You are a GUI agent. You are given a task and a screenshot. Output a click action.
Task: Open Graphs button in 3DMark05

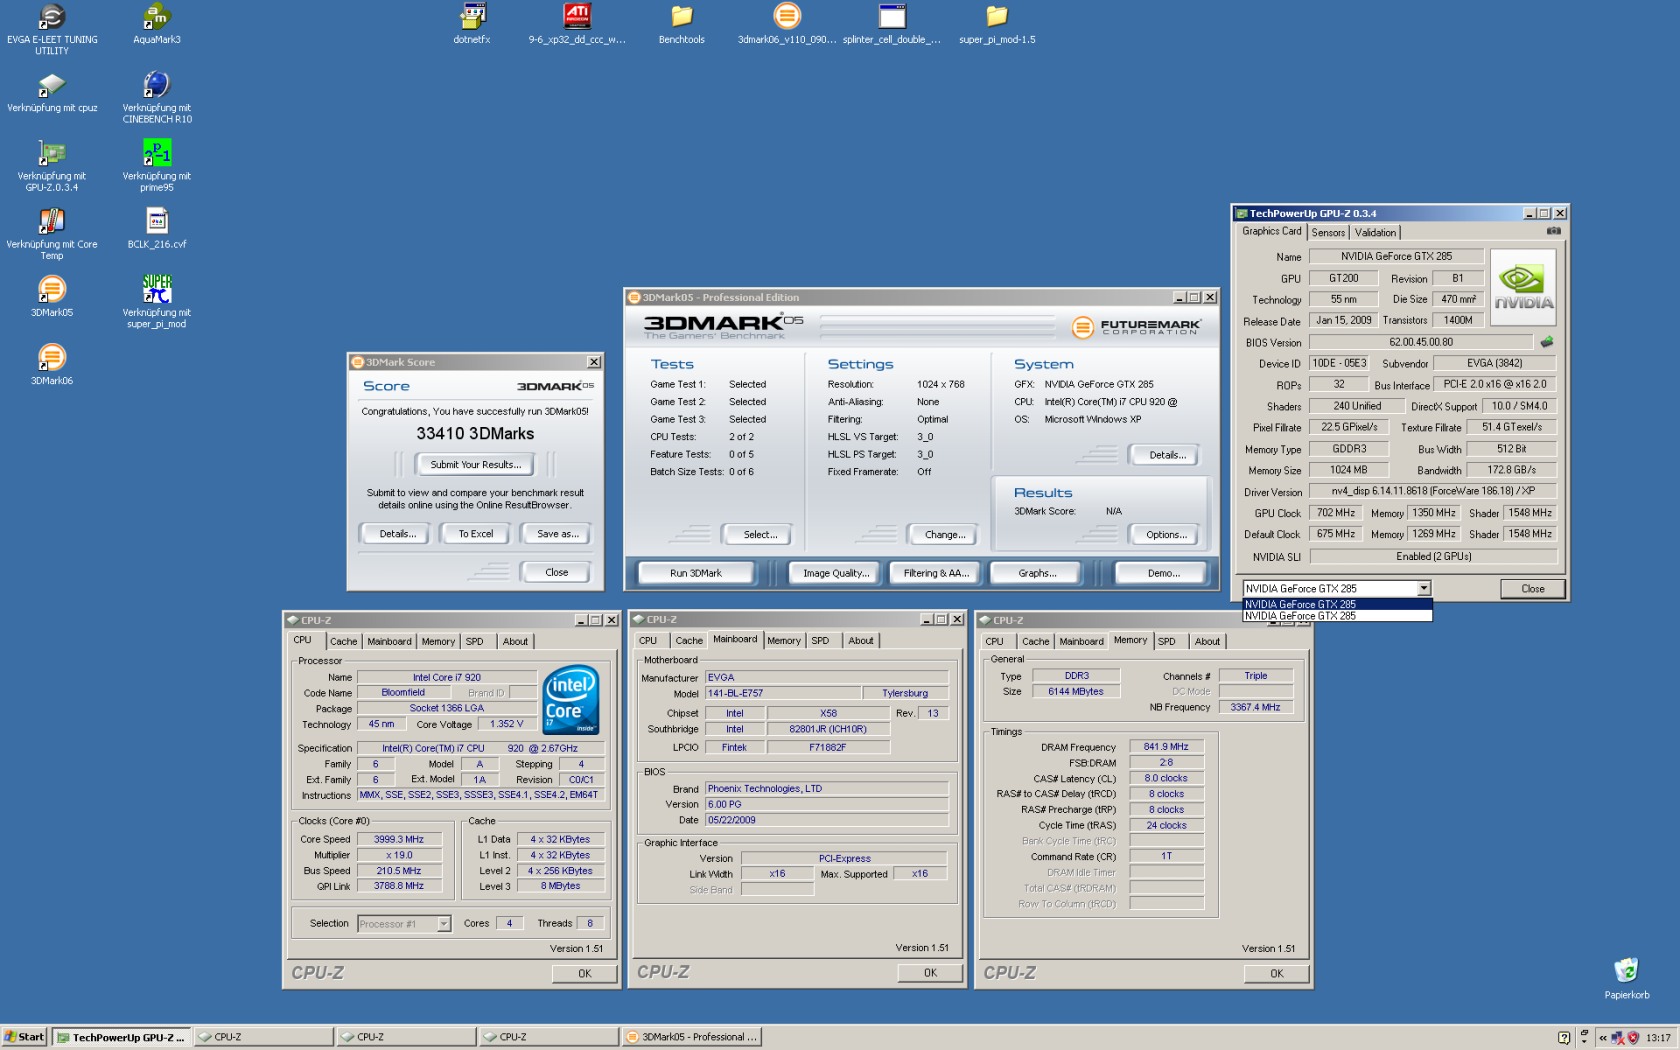pos(1037,573)
